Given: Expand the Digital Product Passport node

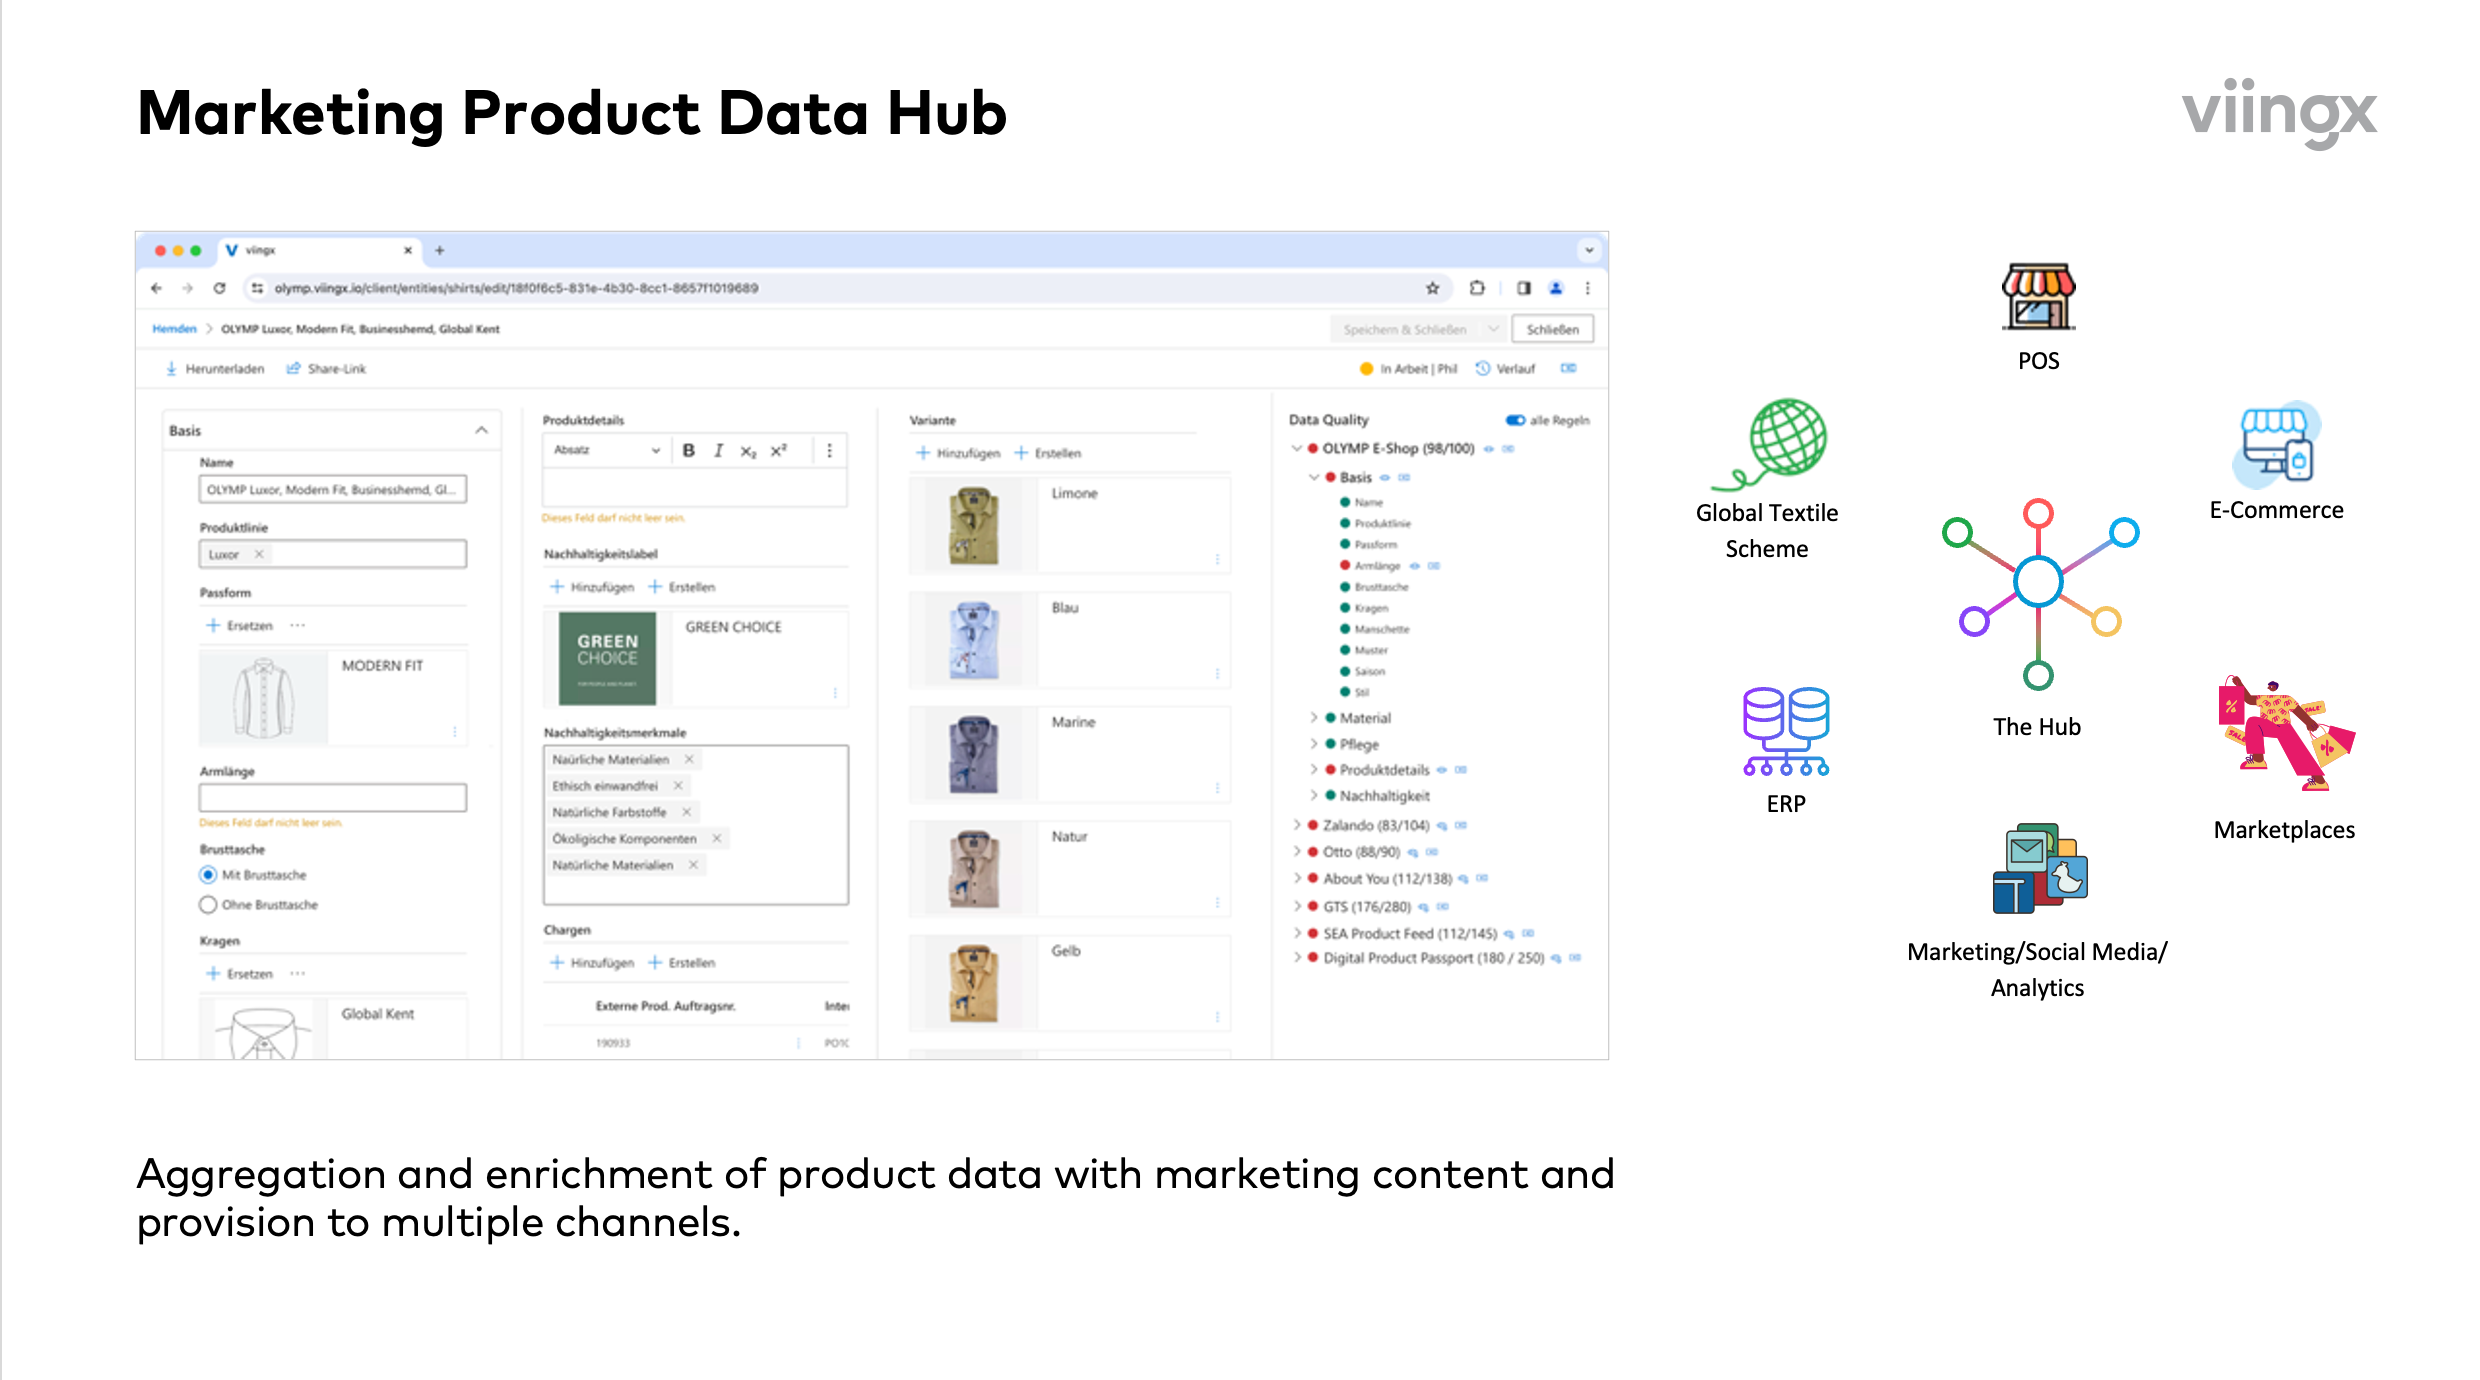Looking at the screenshot, I should 1297,958.
